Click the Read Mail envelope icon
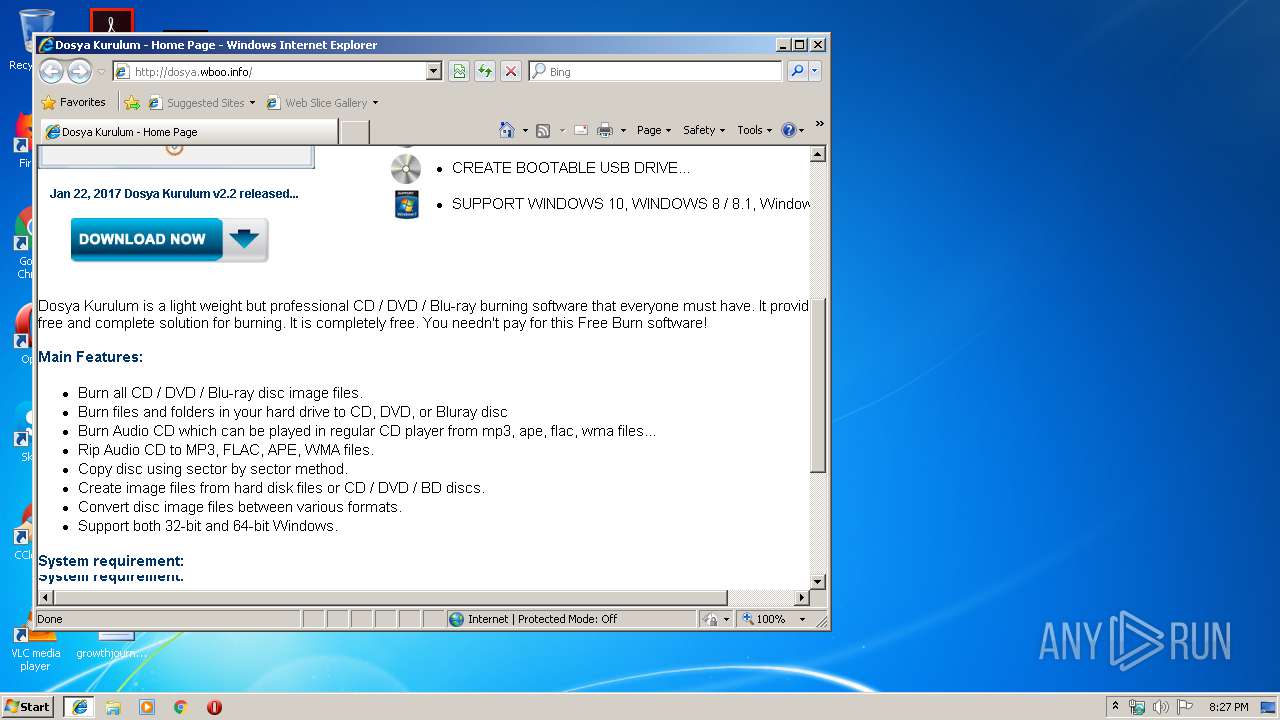Image resolution: width=1280 pixels, height=720 pixels. [x=580, y=130]
